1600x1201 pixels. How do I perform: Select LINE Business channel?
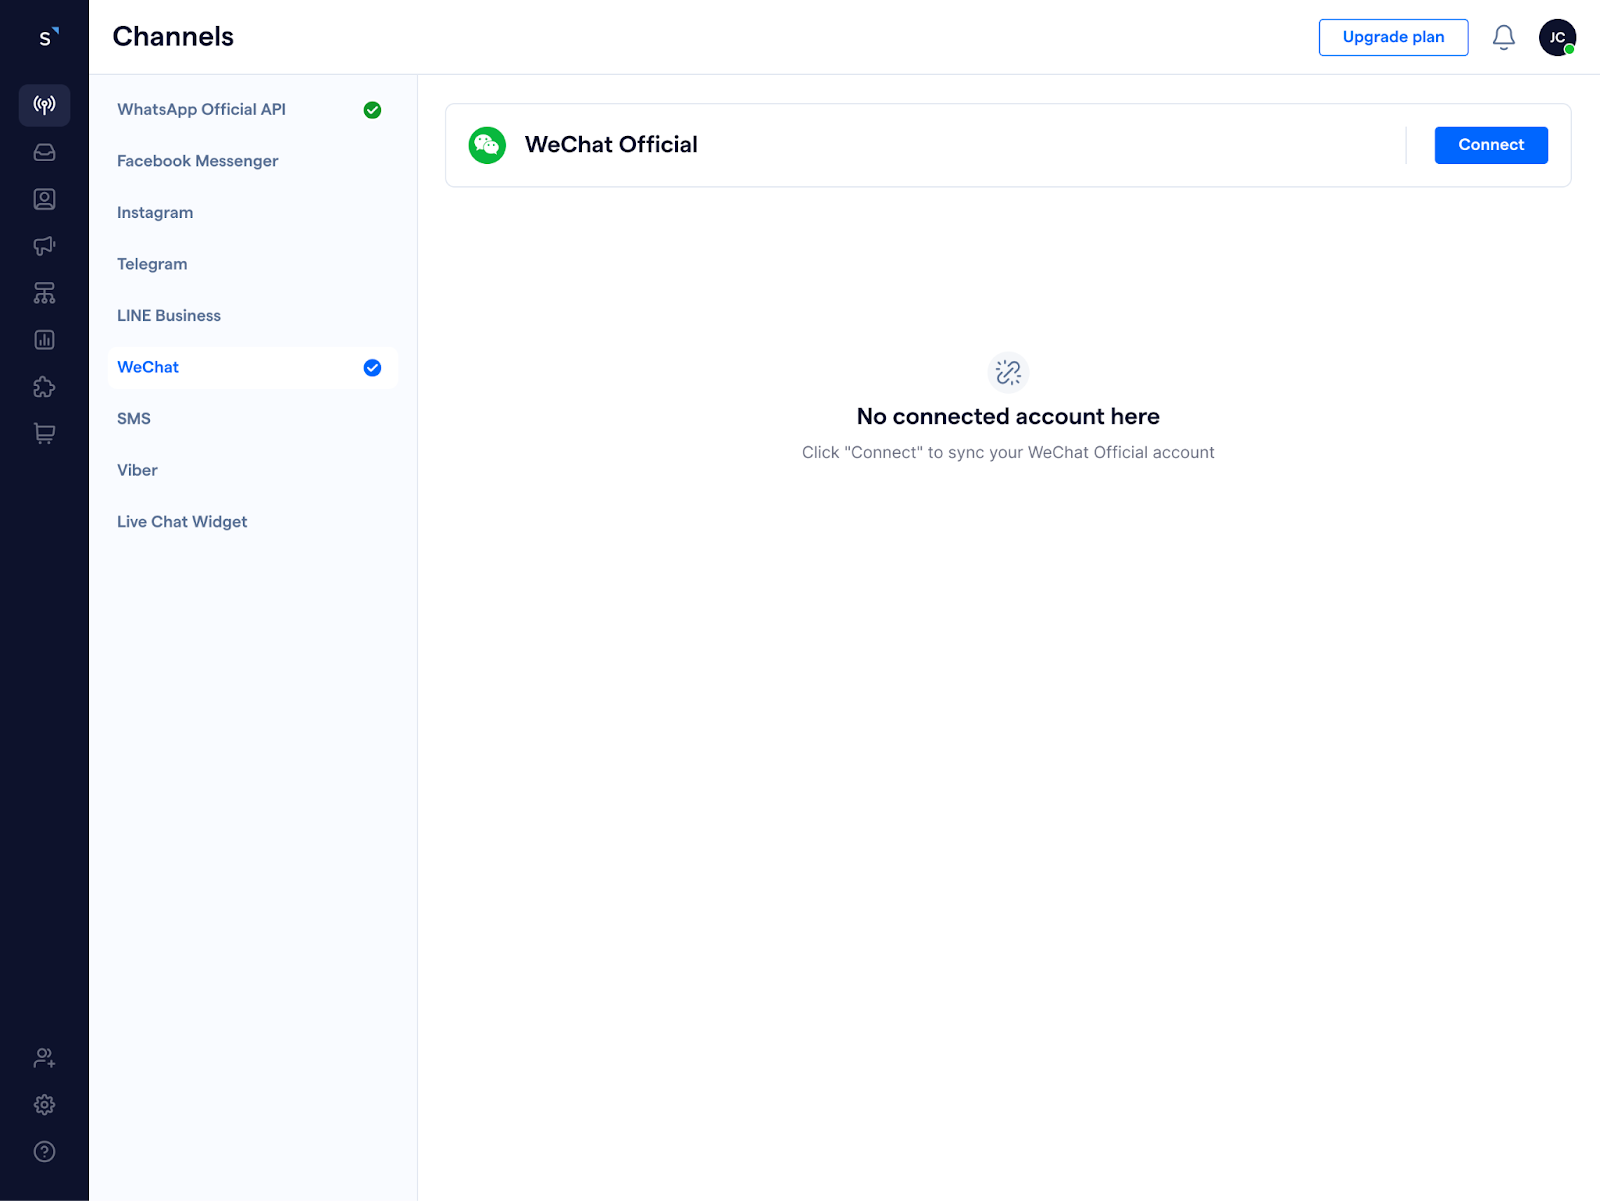click(x=252, y=316)
